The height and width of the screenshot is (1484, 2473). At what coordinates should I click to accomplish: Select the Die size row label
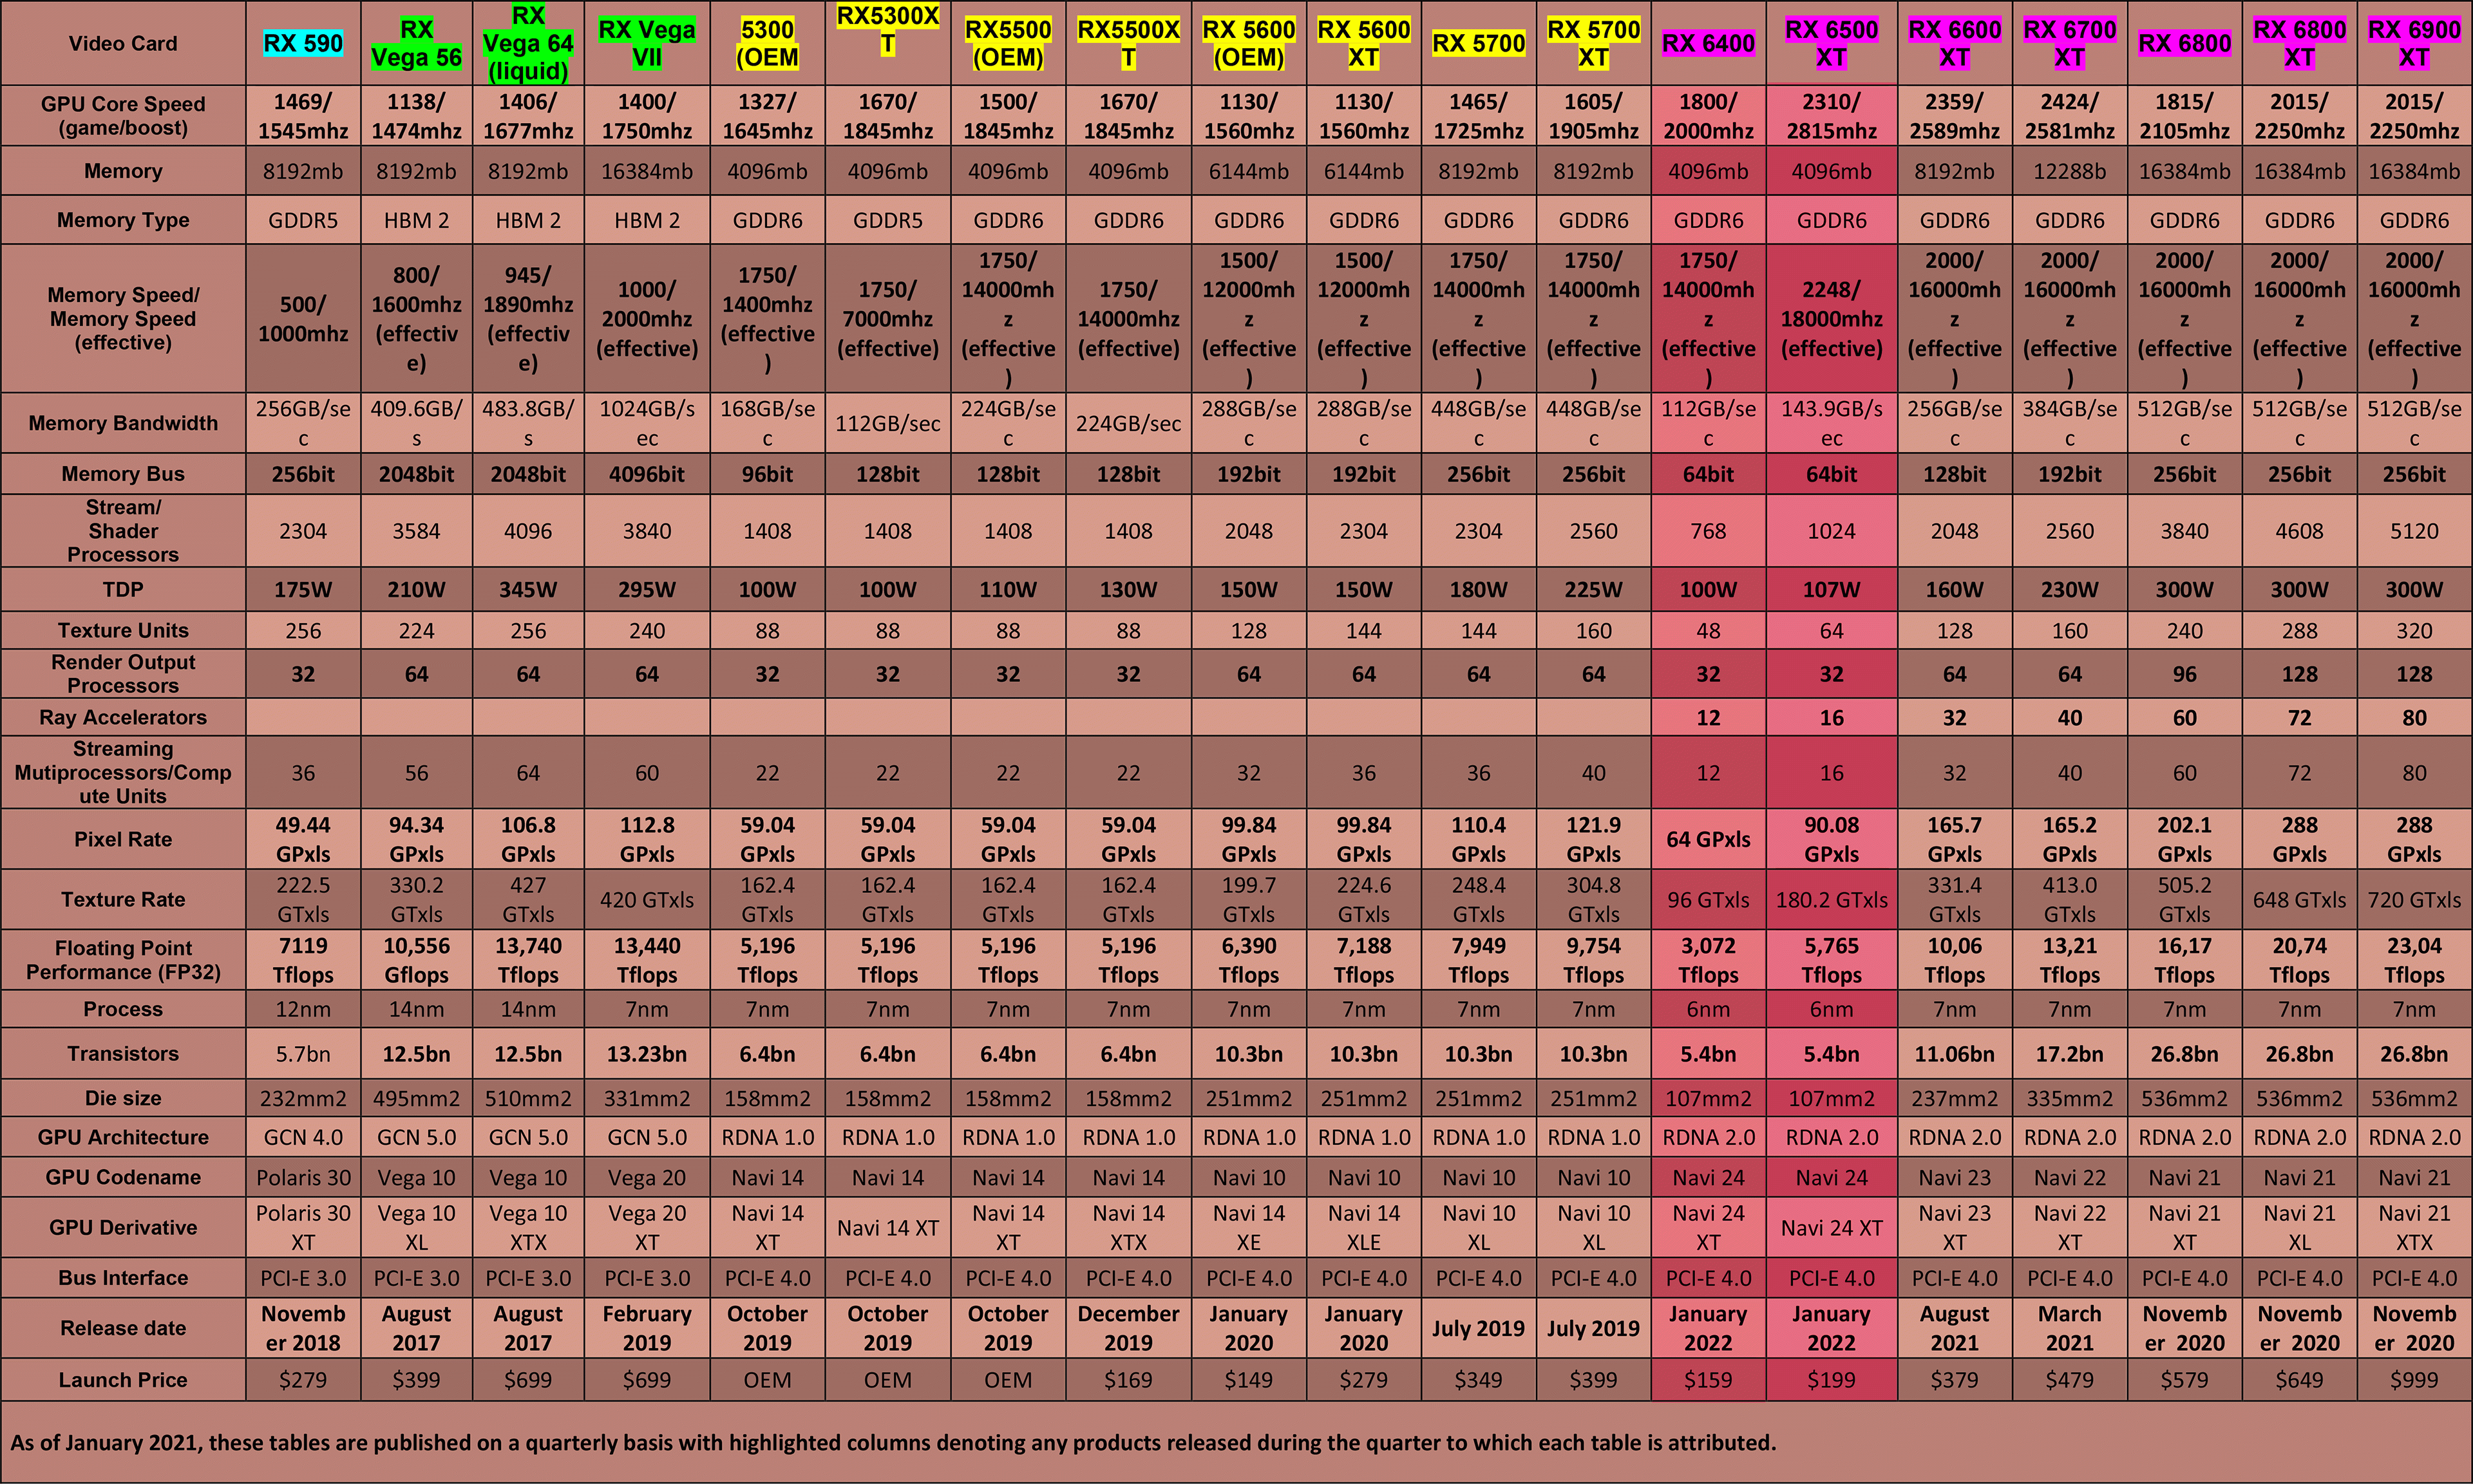point(123,1098)
